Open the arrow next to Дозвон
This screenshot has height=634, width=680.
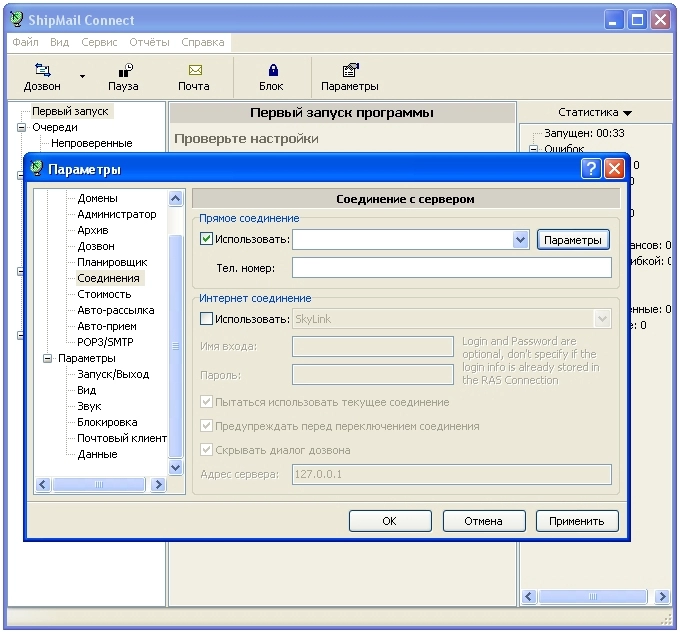coord(82,76)
